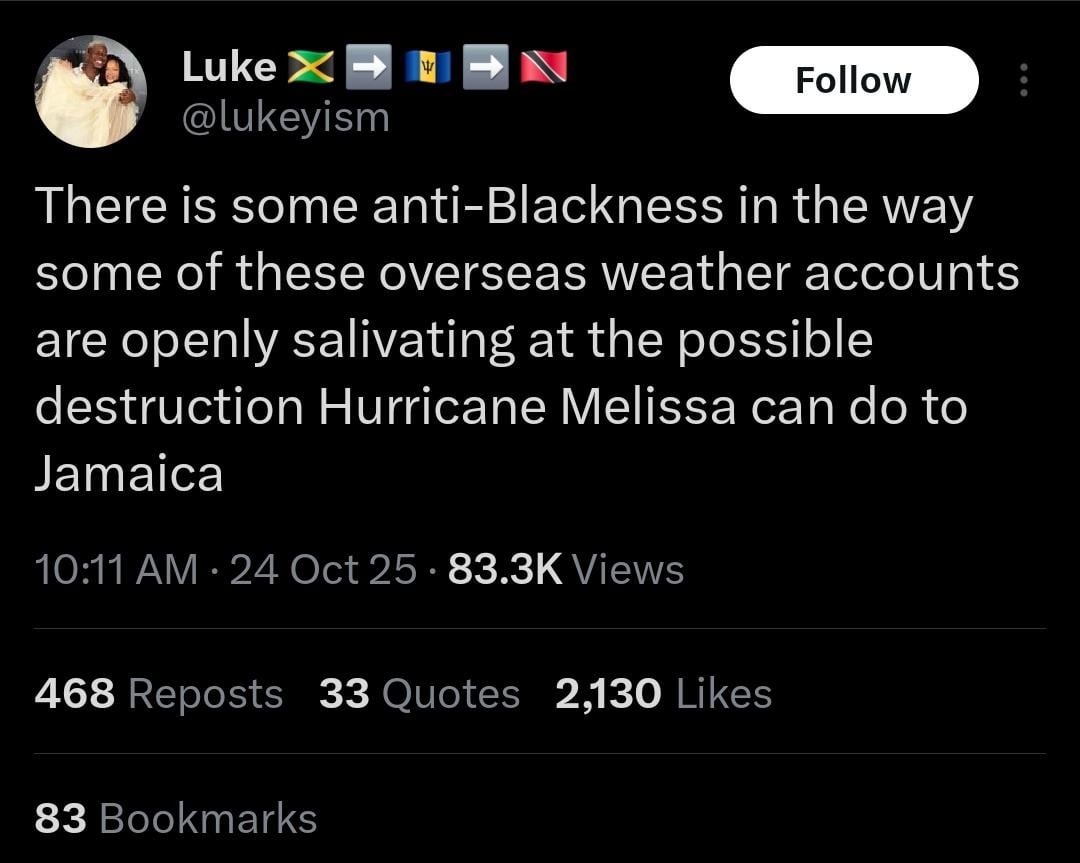Click the display name Luke
The width and height of the screenshot is (1080, 863).
(x=229, y=67)
